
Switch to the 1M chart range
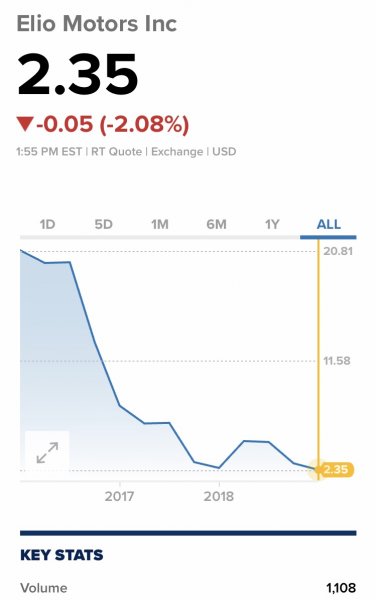pos(160,224)
